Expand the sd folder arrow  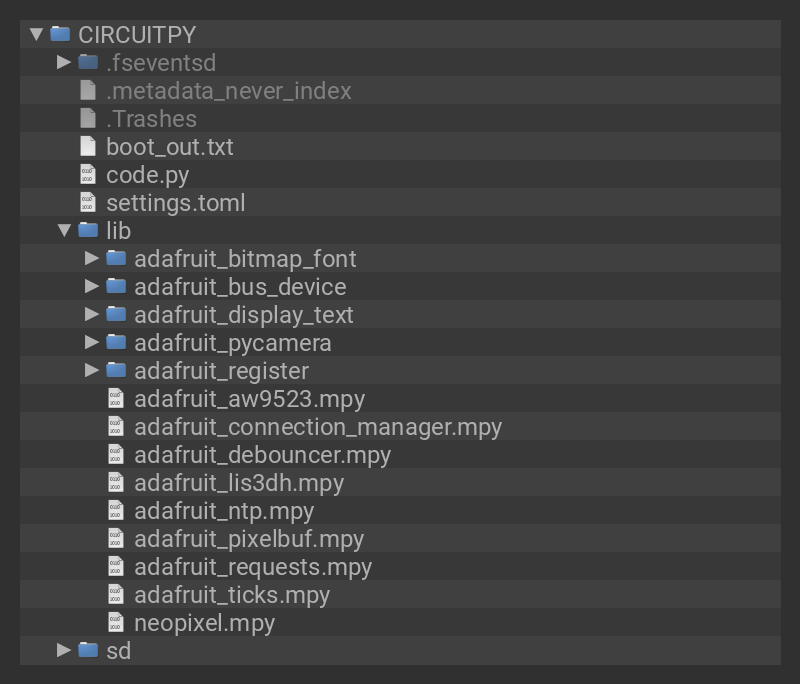coord(64,650)
